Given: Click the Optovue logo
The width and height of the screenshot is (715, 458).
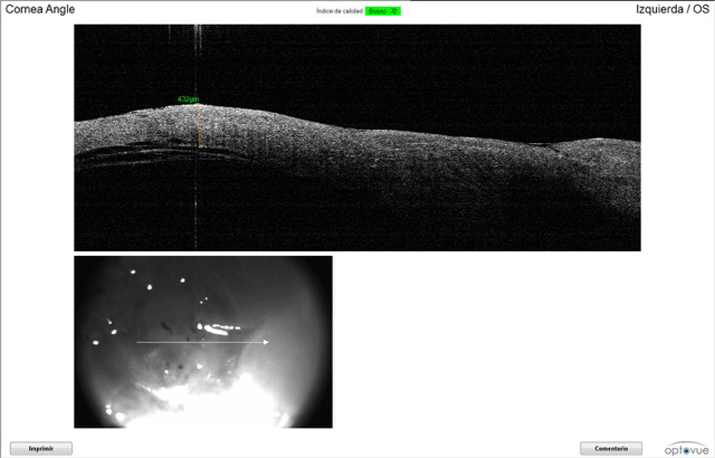Looking at the screenshot, I should pos(687,448).
